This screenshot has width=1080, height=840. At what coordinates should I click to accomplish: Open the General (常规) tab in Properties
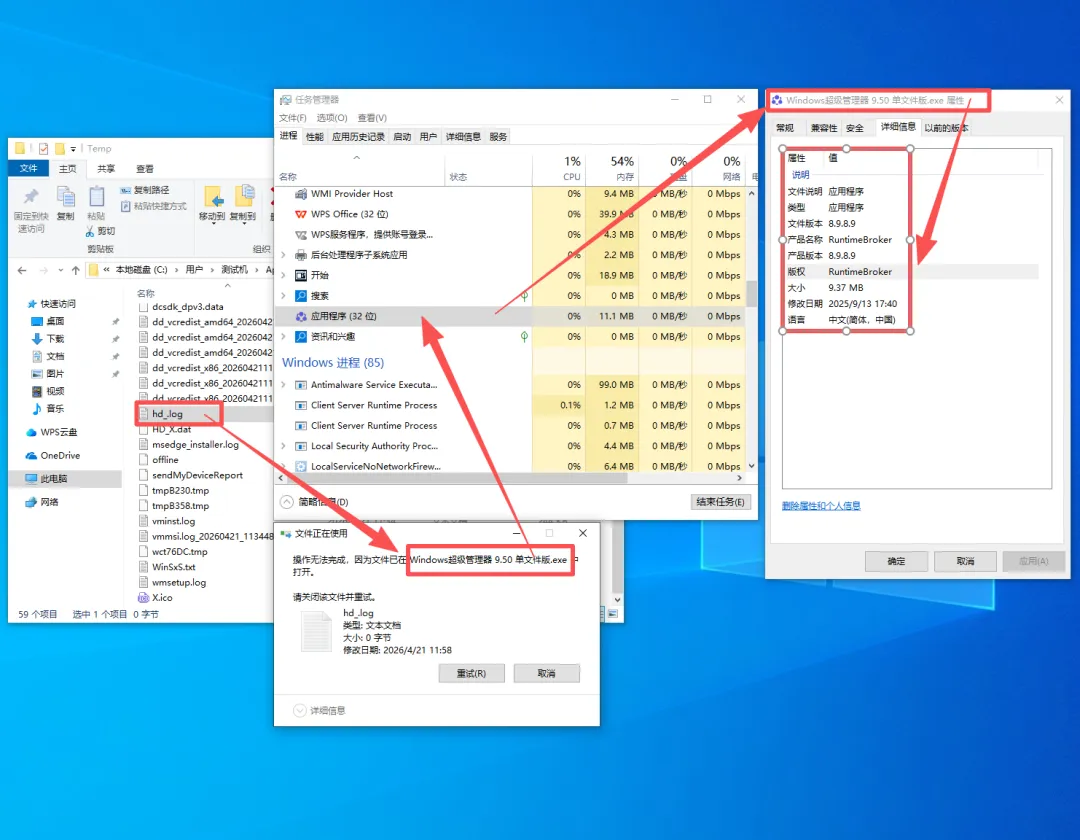point(785,128)
